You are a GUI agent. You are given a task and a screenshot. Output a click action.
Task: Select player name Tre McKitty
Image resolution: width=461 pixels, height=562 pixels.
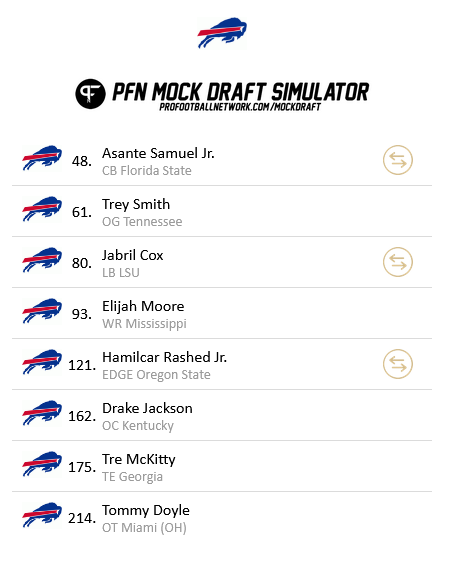pyautogui.click(x=139, y=459)
